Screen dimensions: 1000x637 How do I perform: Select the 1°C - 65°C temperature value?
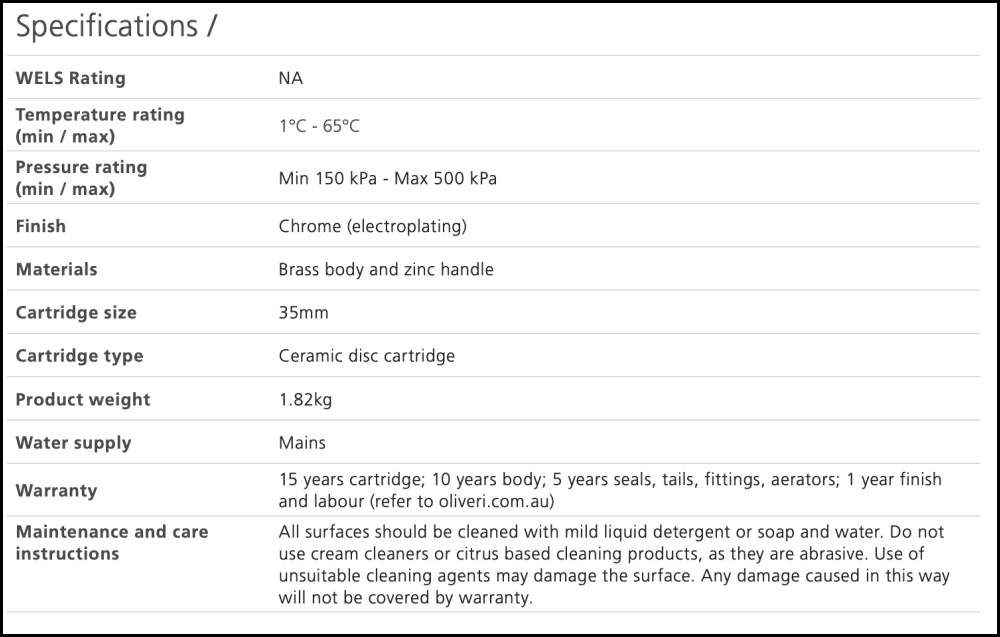point(319,127)
